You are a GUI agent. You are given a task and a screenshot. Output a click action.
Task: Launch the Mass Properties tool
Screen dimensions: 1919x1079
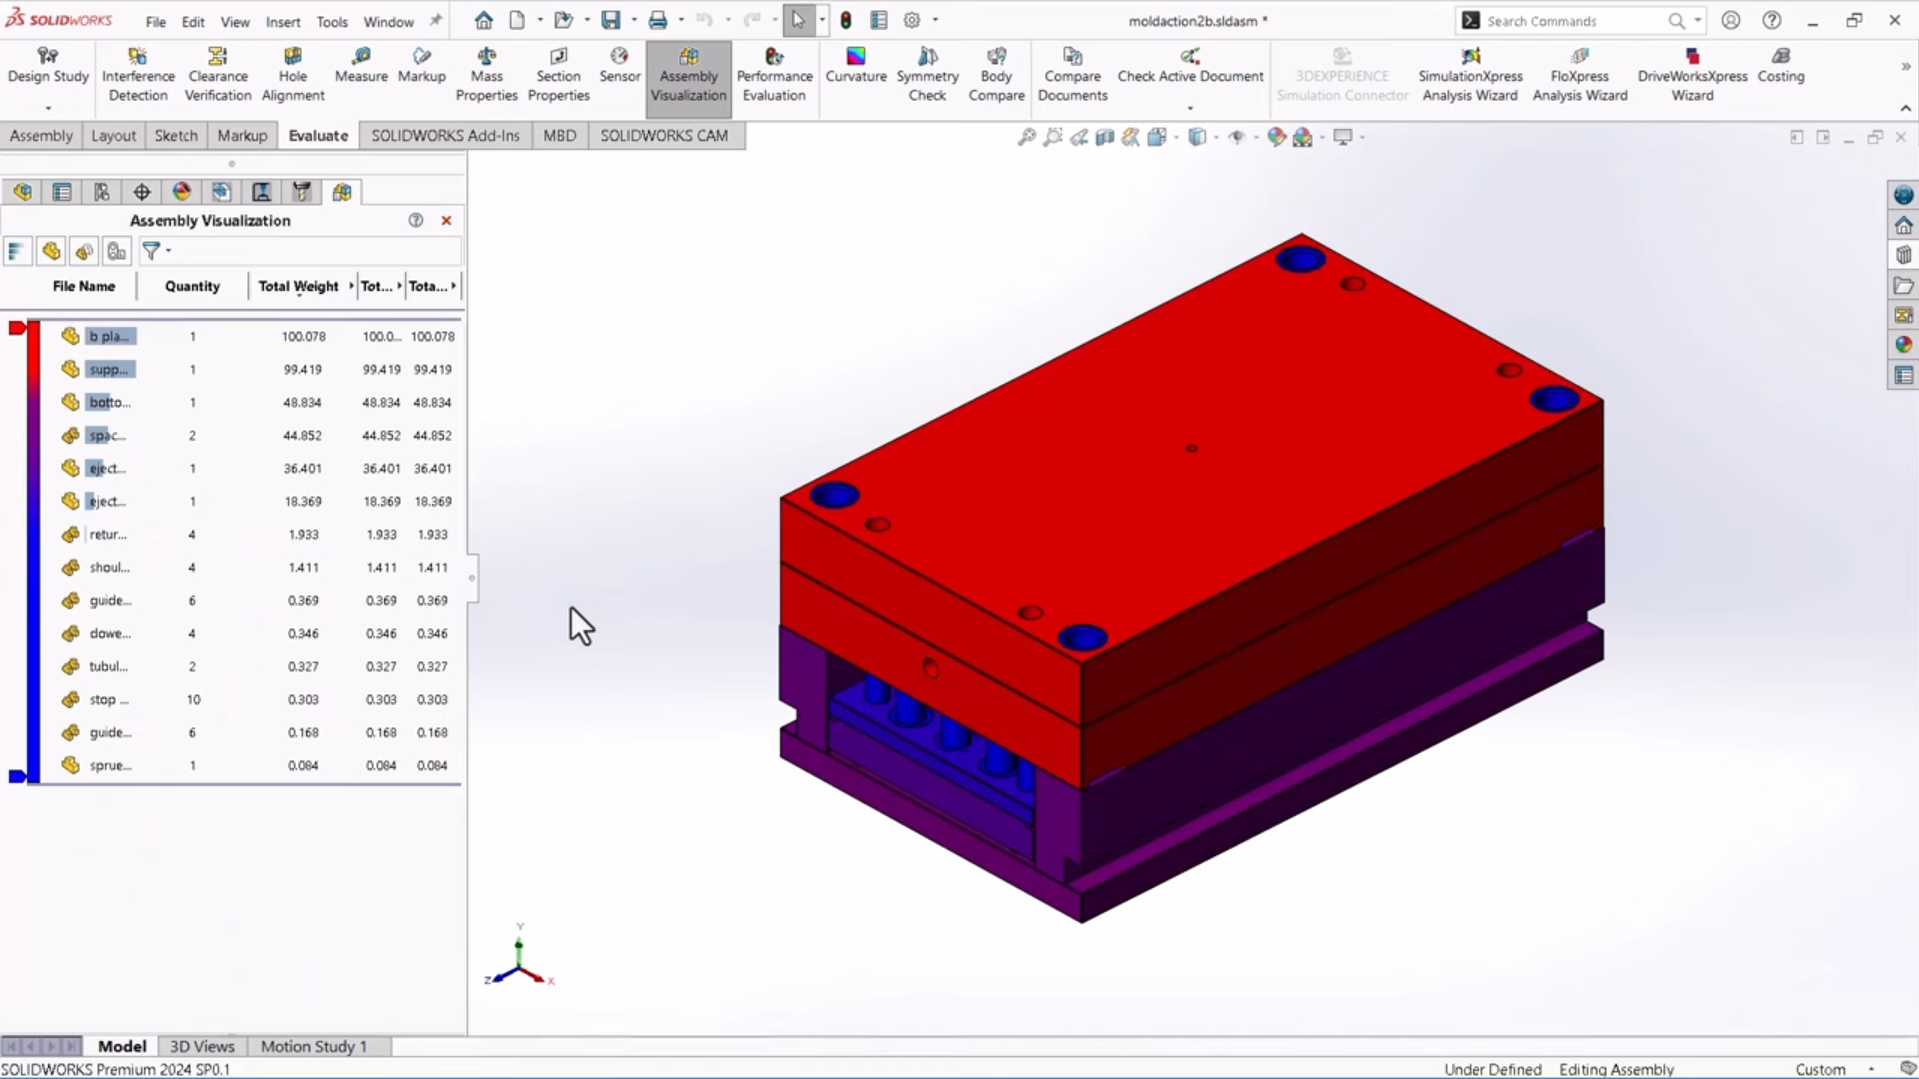pos(486,75)
